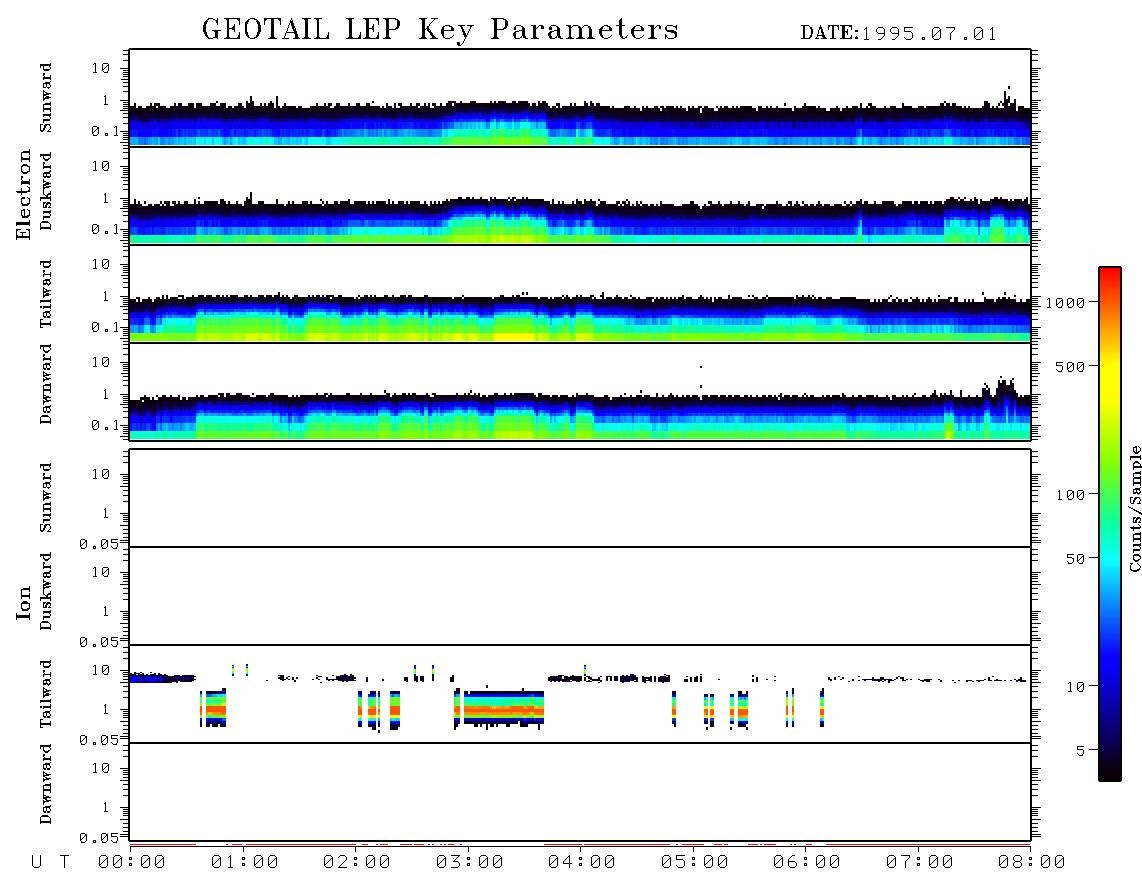
Task: Click the "08:00" time tick label
Action: [x=1032, y=863]
